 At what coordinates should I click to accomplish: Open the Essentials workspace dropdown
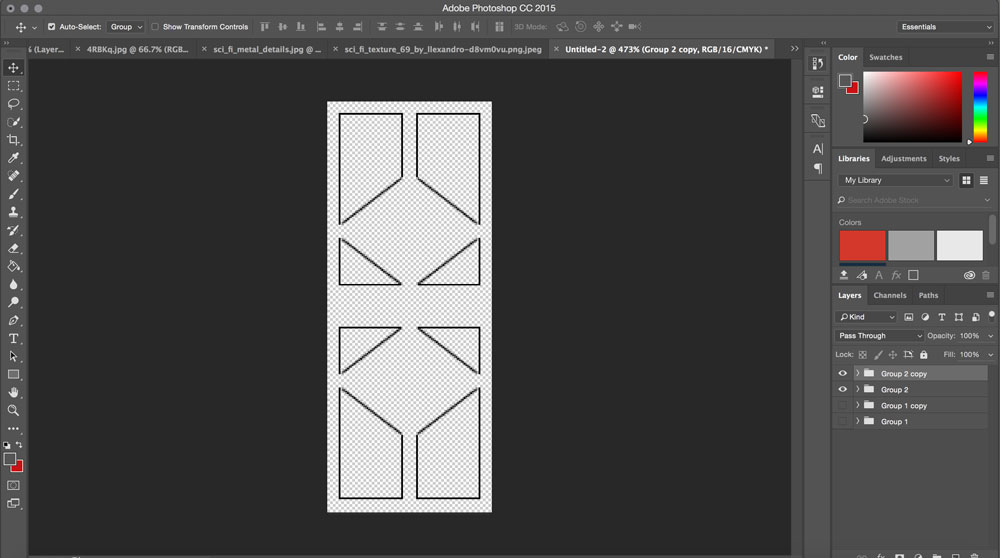pos(945,27)
